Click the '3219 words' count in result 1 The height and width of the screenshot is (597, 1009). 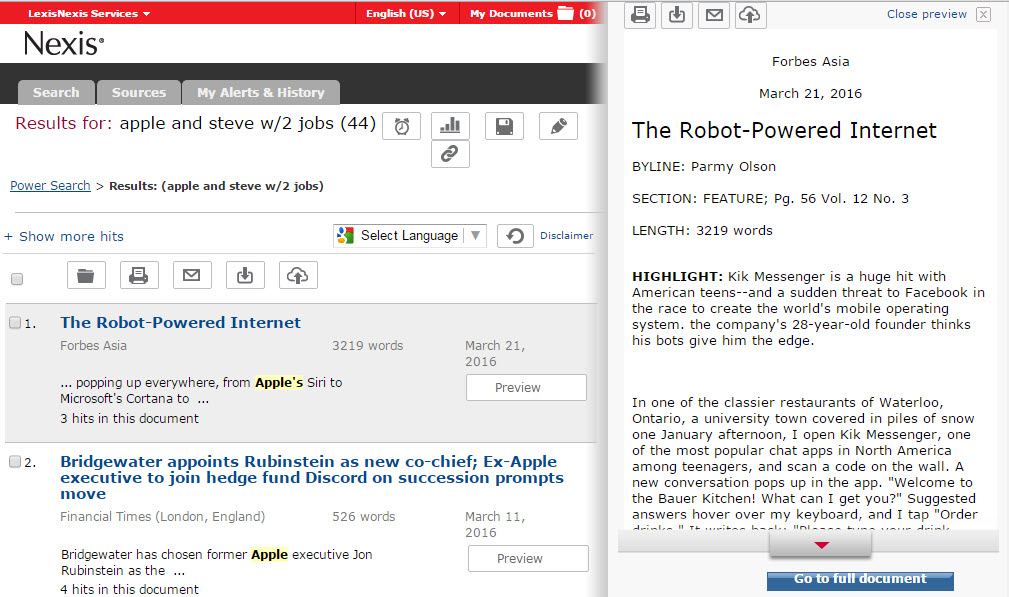[x=367, y=346]
